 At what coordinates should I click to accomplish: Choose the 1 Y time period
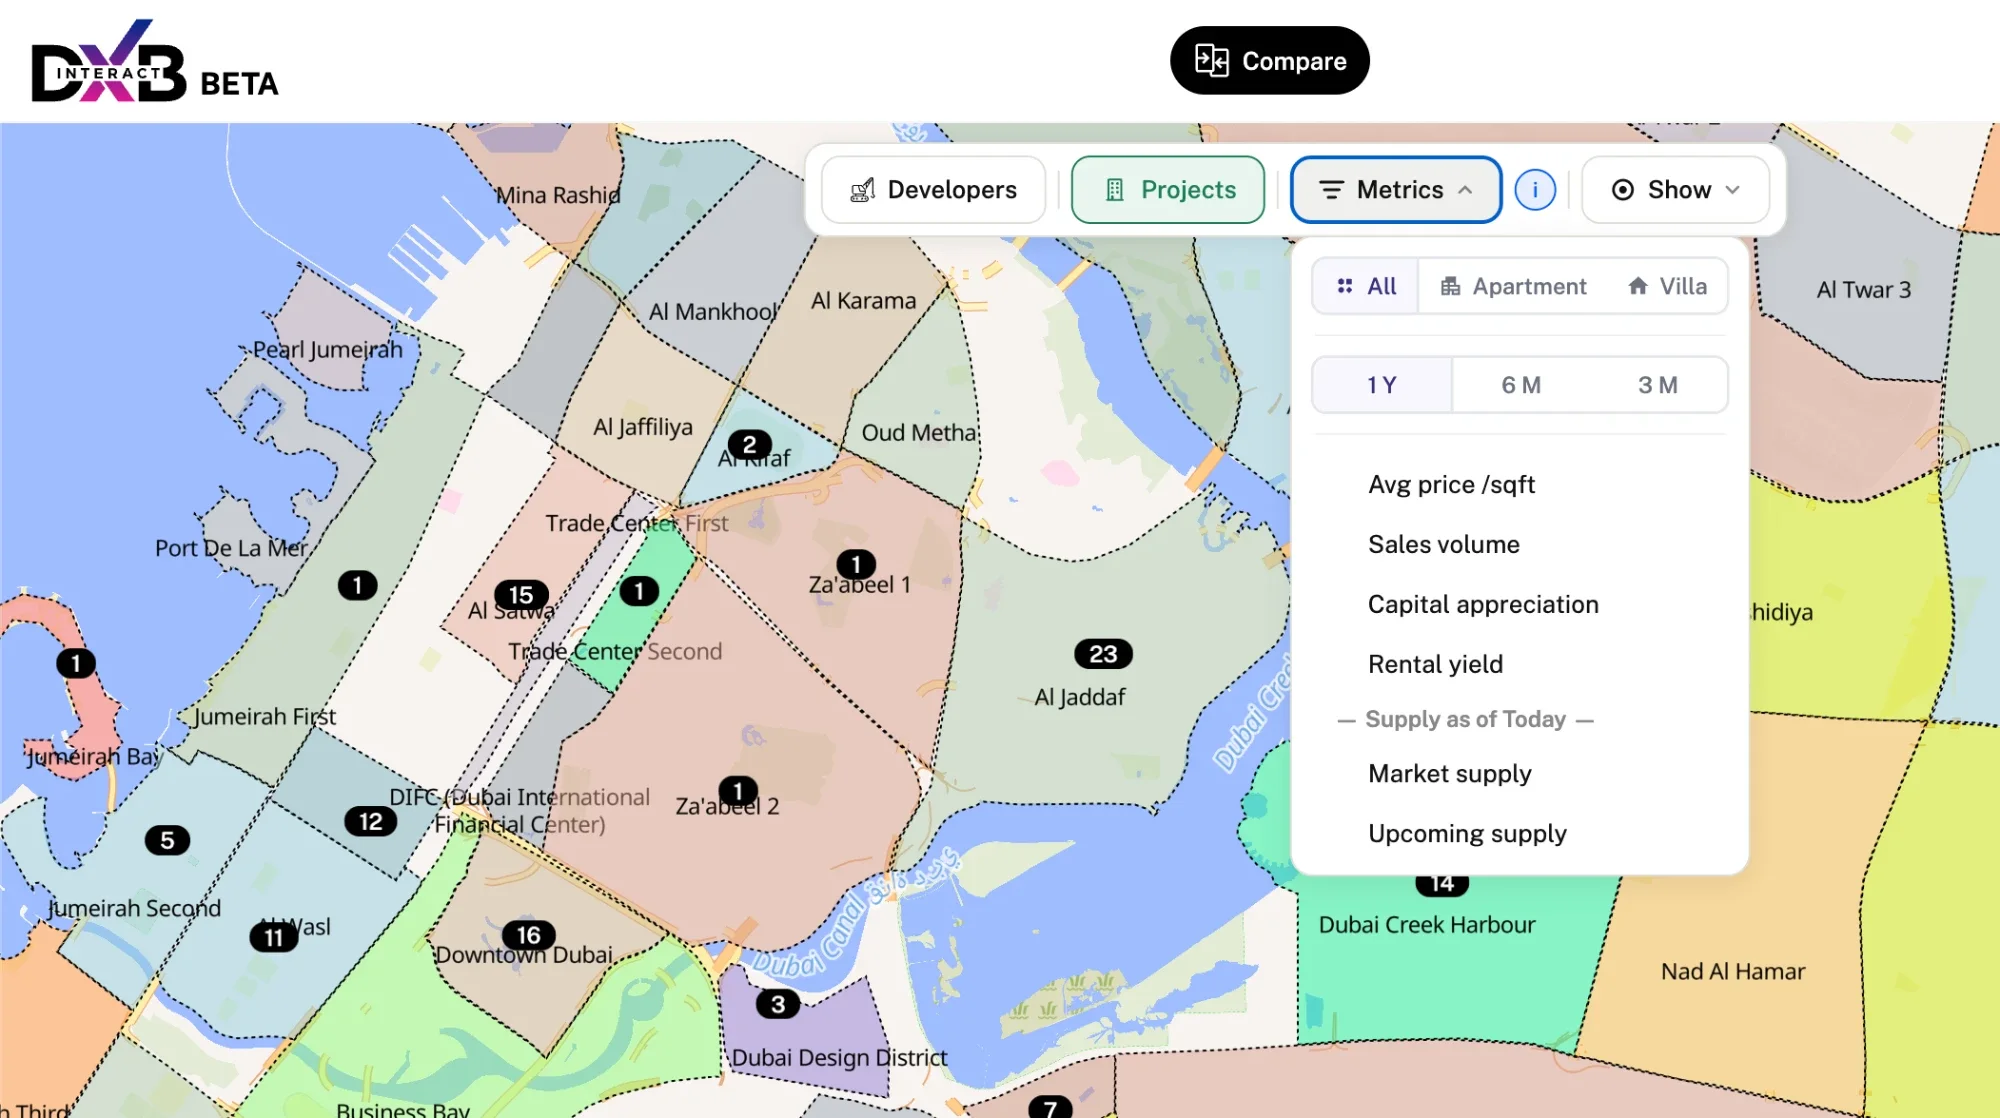pyautogui.click(x=1382, y=385)
